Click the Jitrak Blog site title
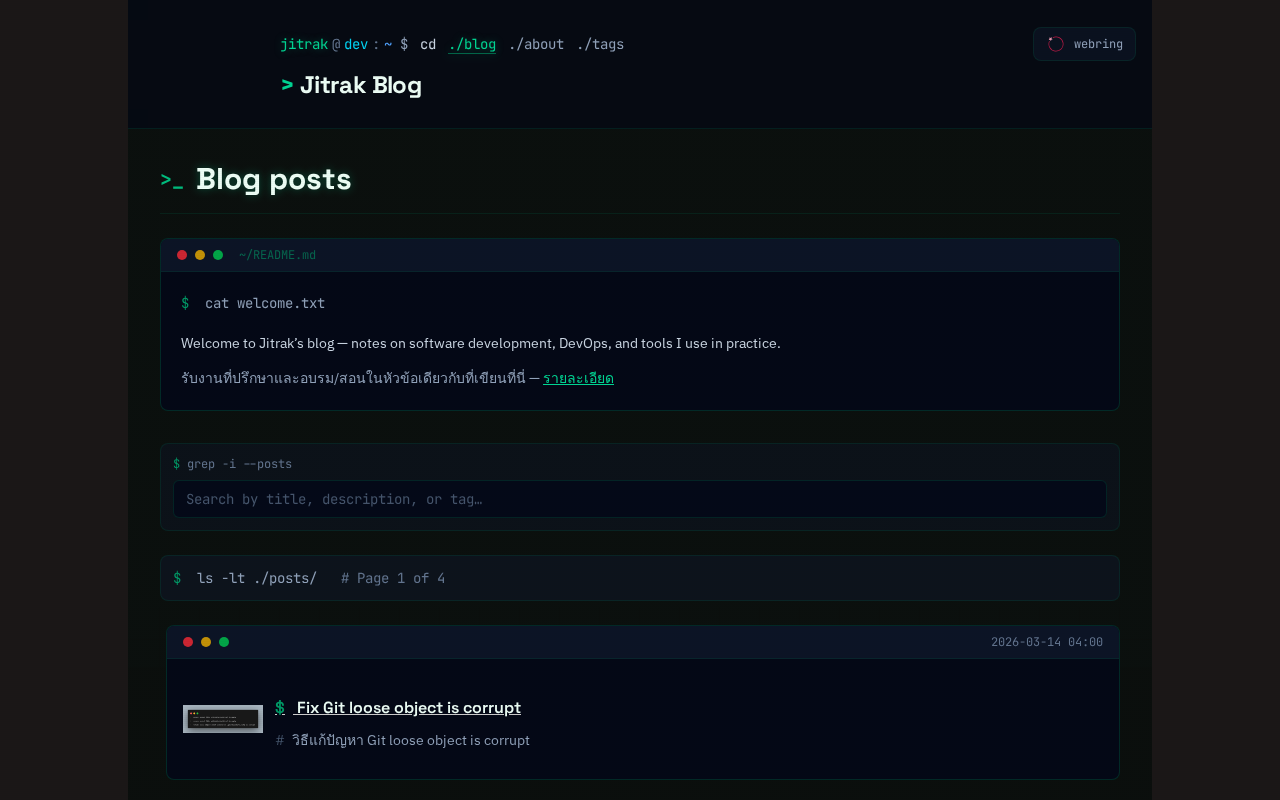Screen dimensions: 1280x800 coord(360,85)
